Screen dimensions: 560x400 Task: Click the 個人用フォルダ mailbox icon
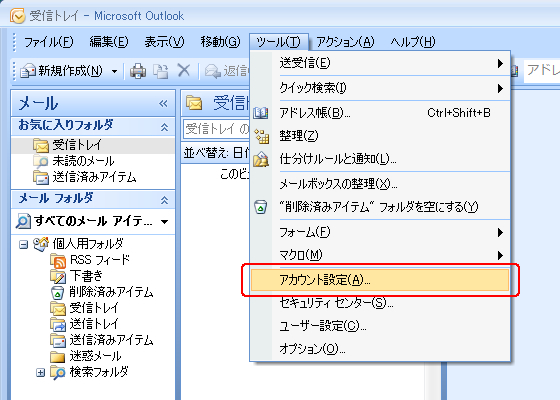point(40,244)
